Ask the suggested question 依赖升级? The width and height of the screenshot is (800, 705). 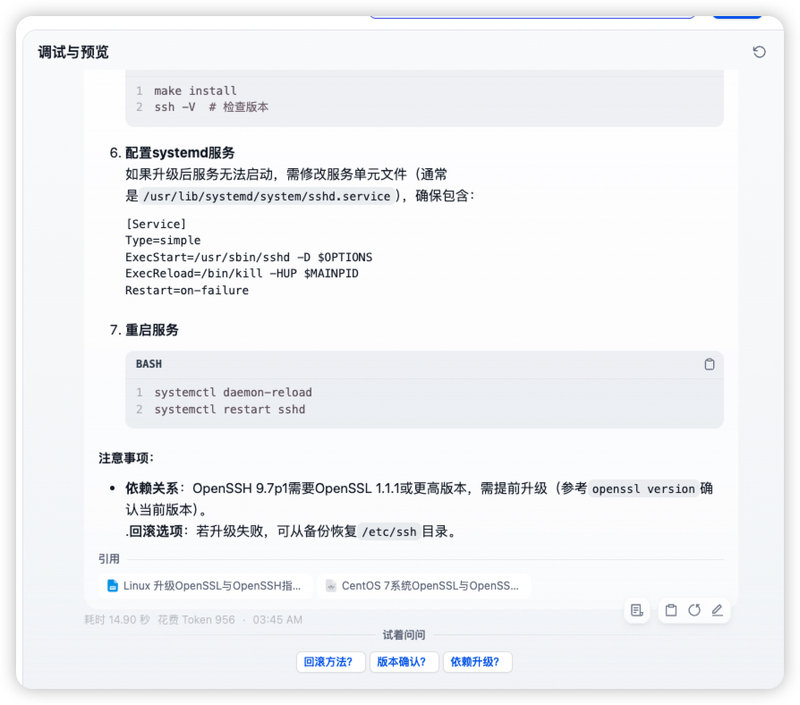[477, 662]
